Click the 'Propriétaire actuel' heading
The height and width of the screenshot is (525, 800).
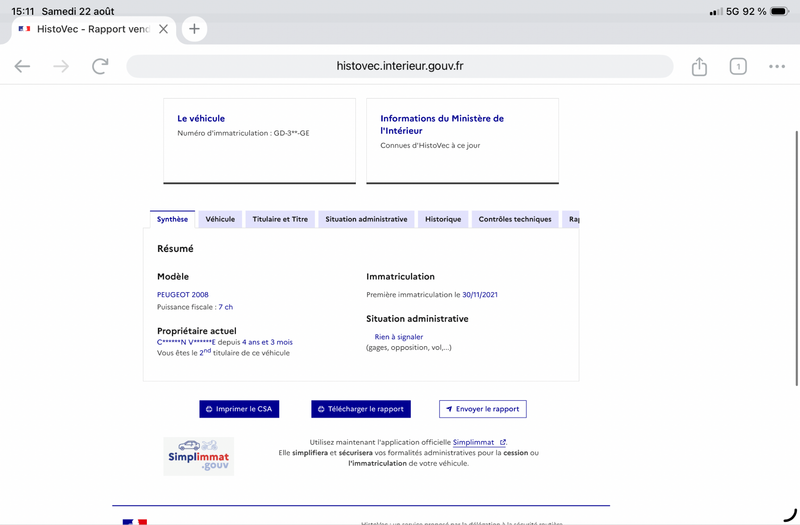(196, 331)
